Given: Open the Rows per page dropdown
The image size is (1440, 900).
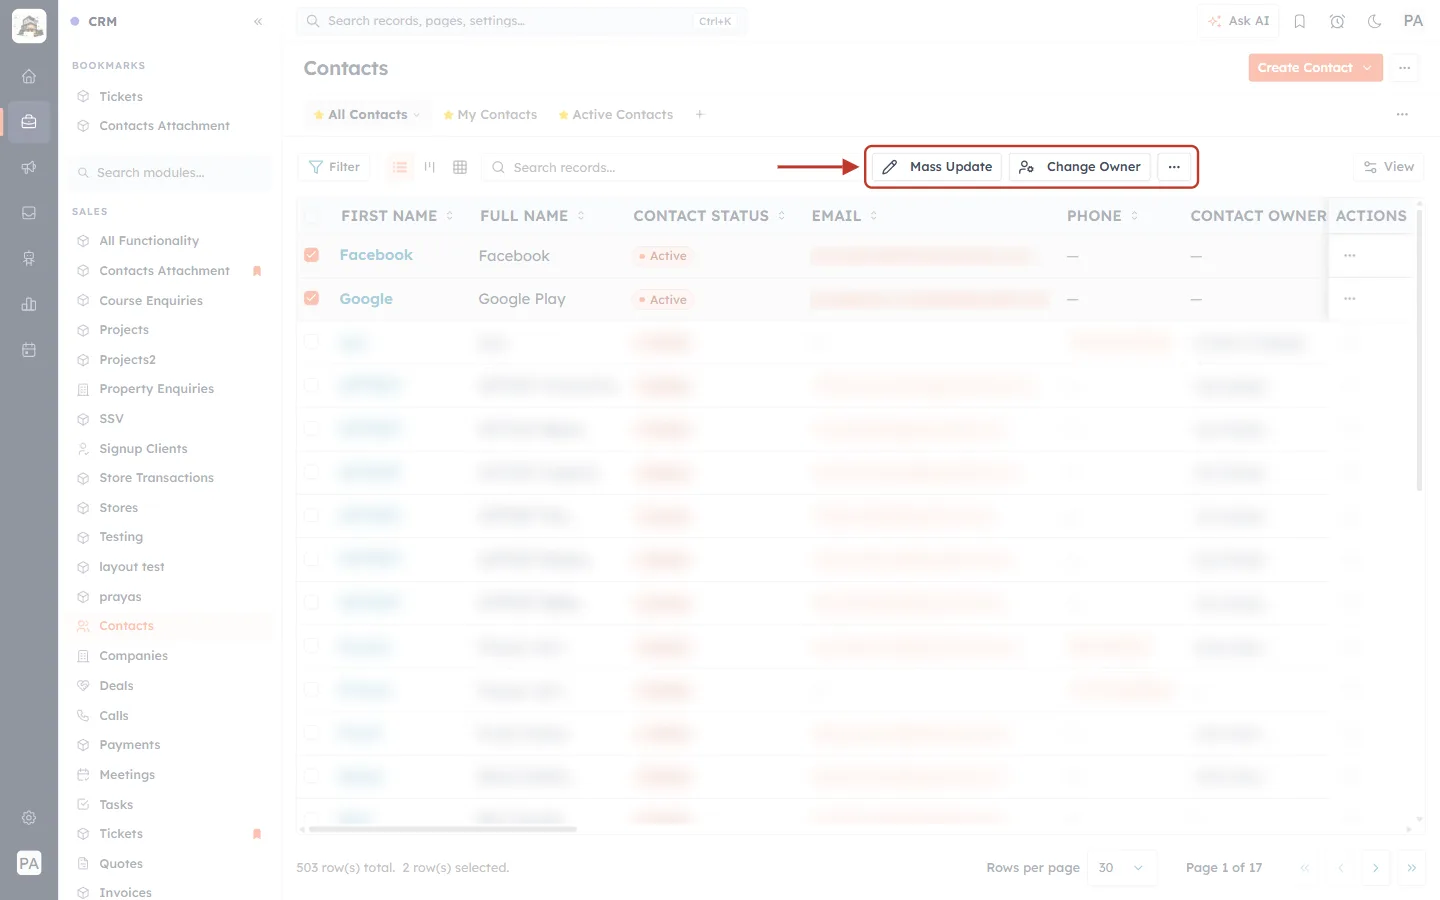Looking at the screenshot, I should (x=1121, y=868).
